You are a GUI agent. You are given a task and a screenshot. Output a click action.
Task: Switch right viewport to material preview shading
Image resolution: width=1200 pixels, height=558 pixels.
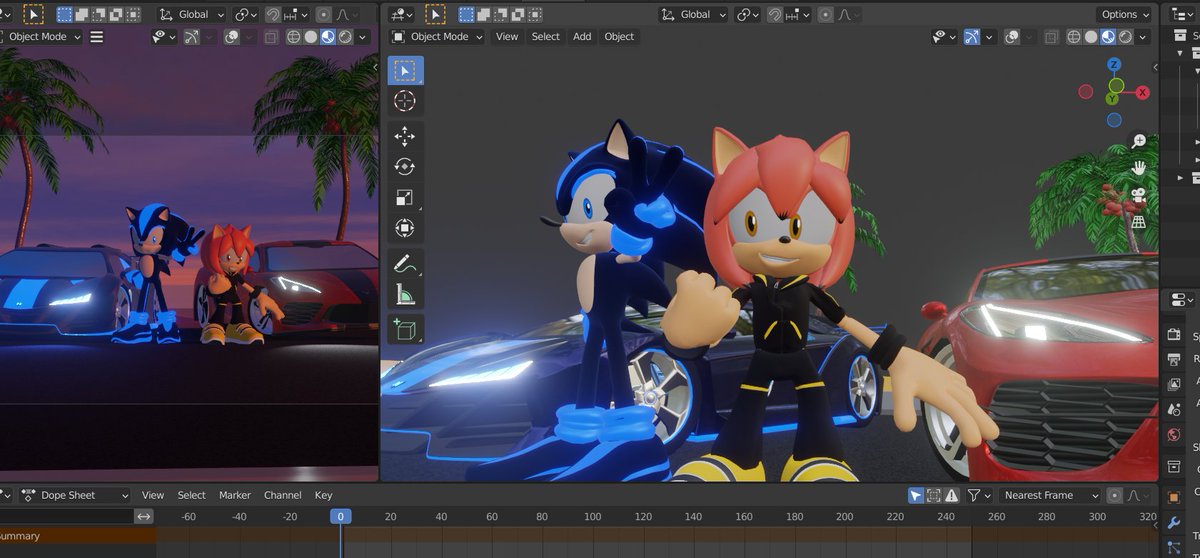(1108, 37)
